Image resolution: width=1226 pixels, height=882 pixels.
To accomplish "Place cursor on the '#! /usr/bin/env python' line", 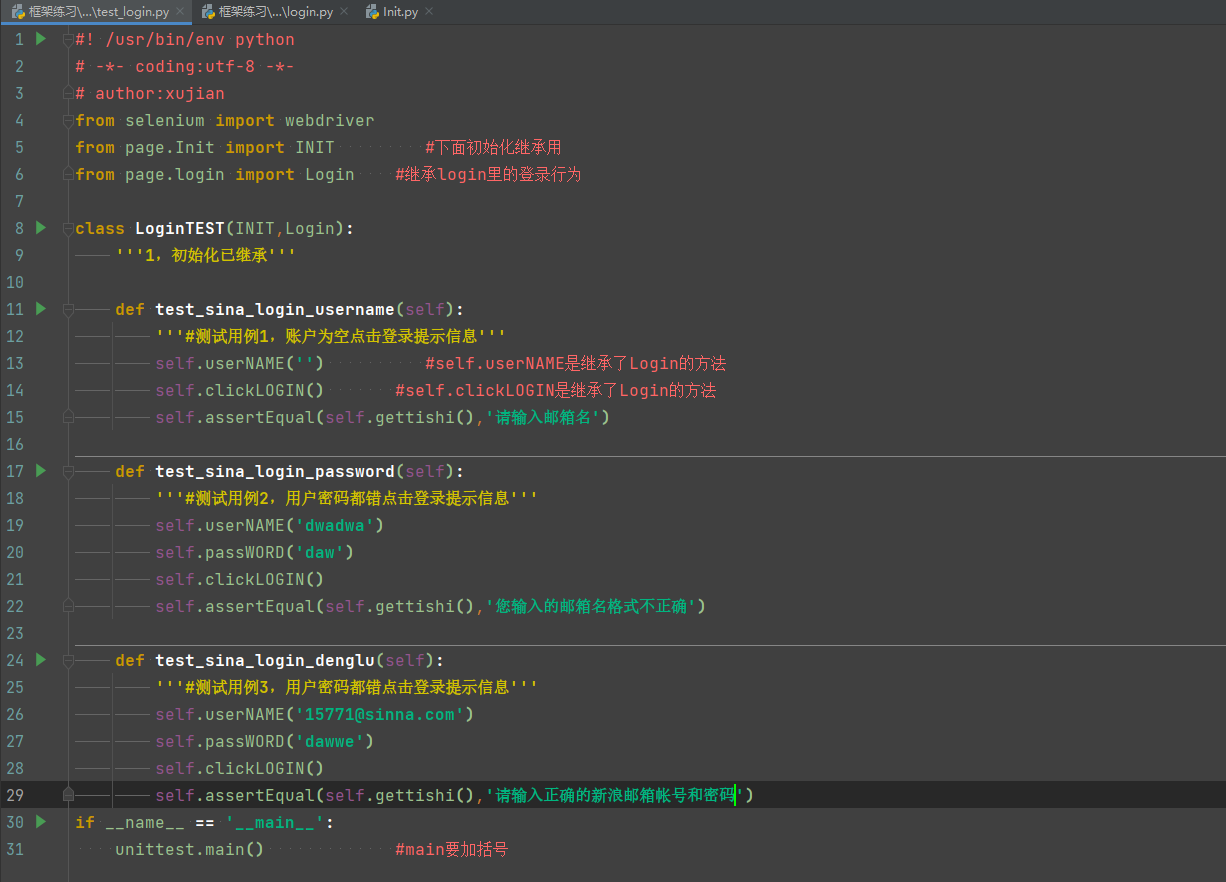I will coord(185,40).
